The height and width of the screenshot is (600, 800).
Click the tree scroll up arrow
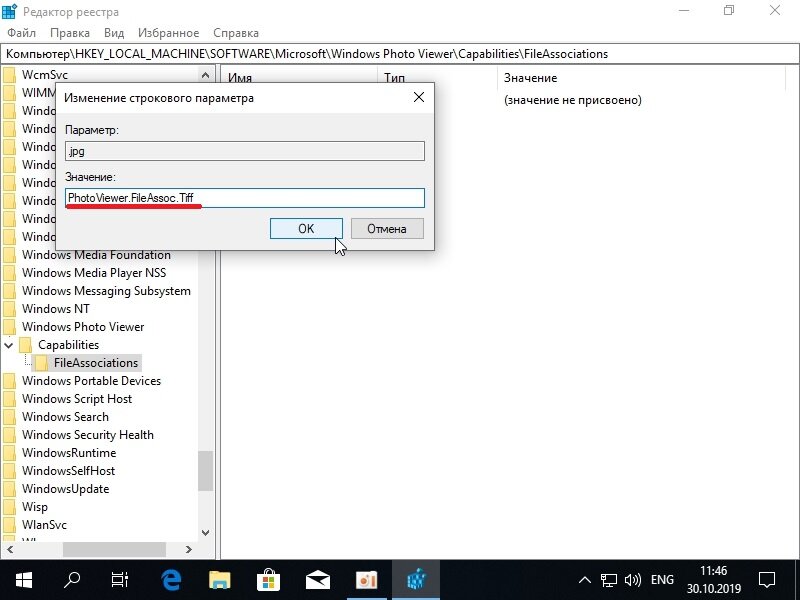(x=205, y=75)
